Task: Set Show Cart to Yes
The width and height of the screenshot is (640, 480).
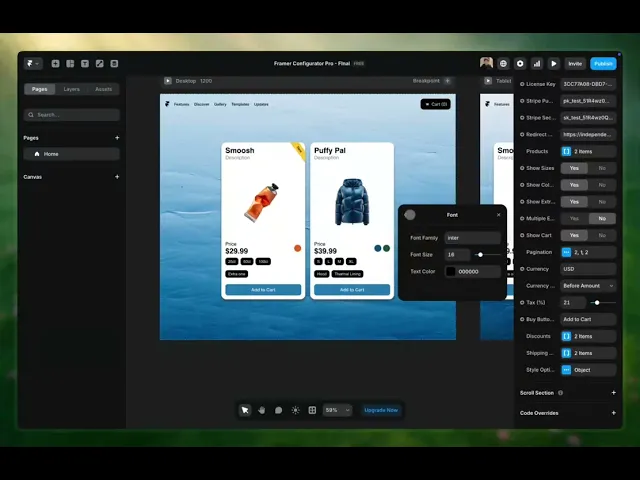Action: [x=574, y=235]
